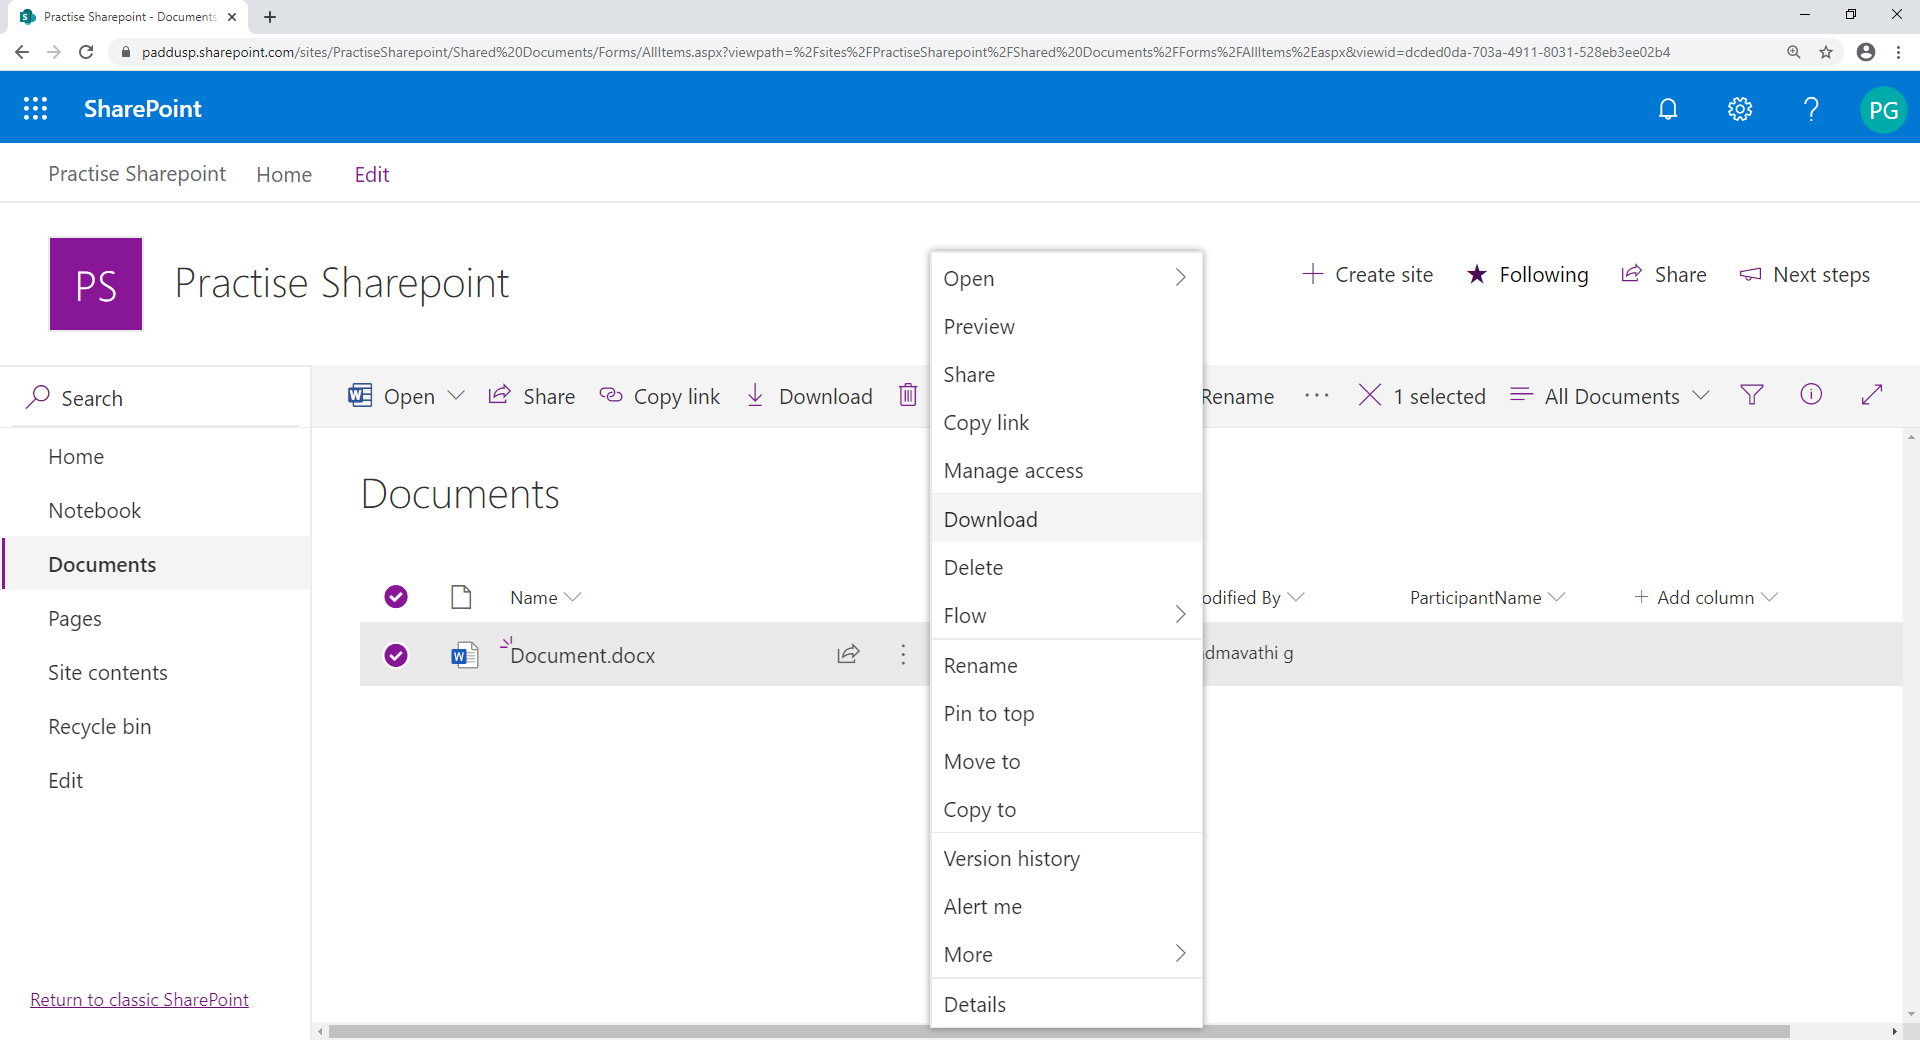Select Version history from the context menu
The height and width of the screenshot is (1040, 1920).
coord(1011,857)
